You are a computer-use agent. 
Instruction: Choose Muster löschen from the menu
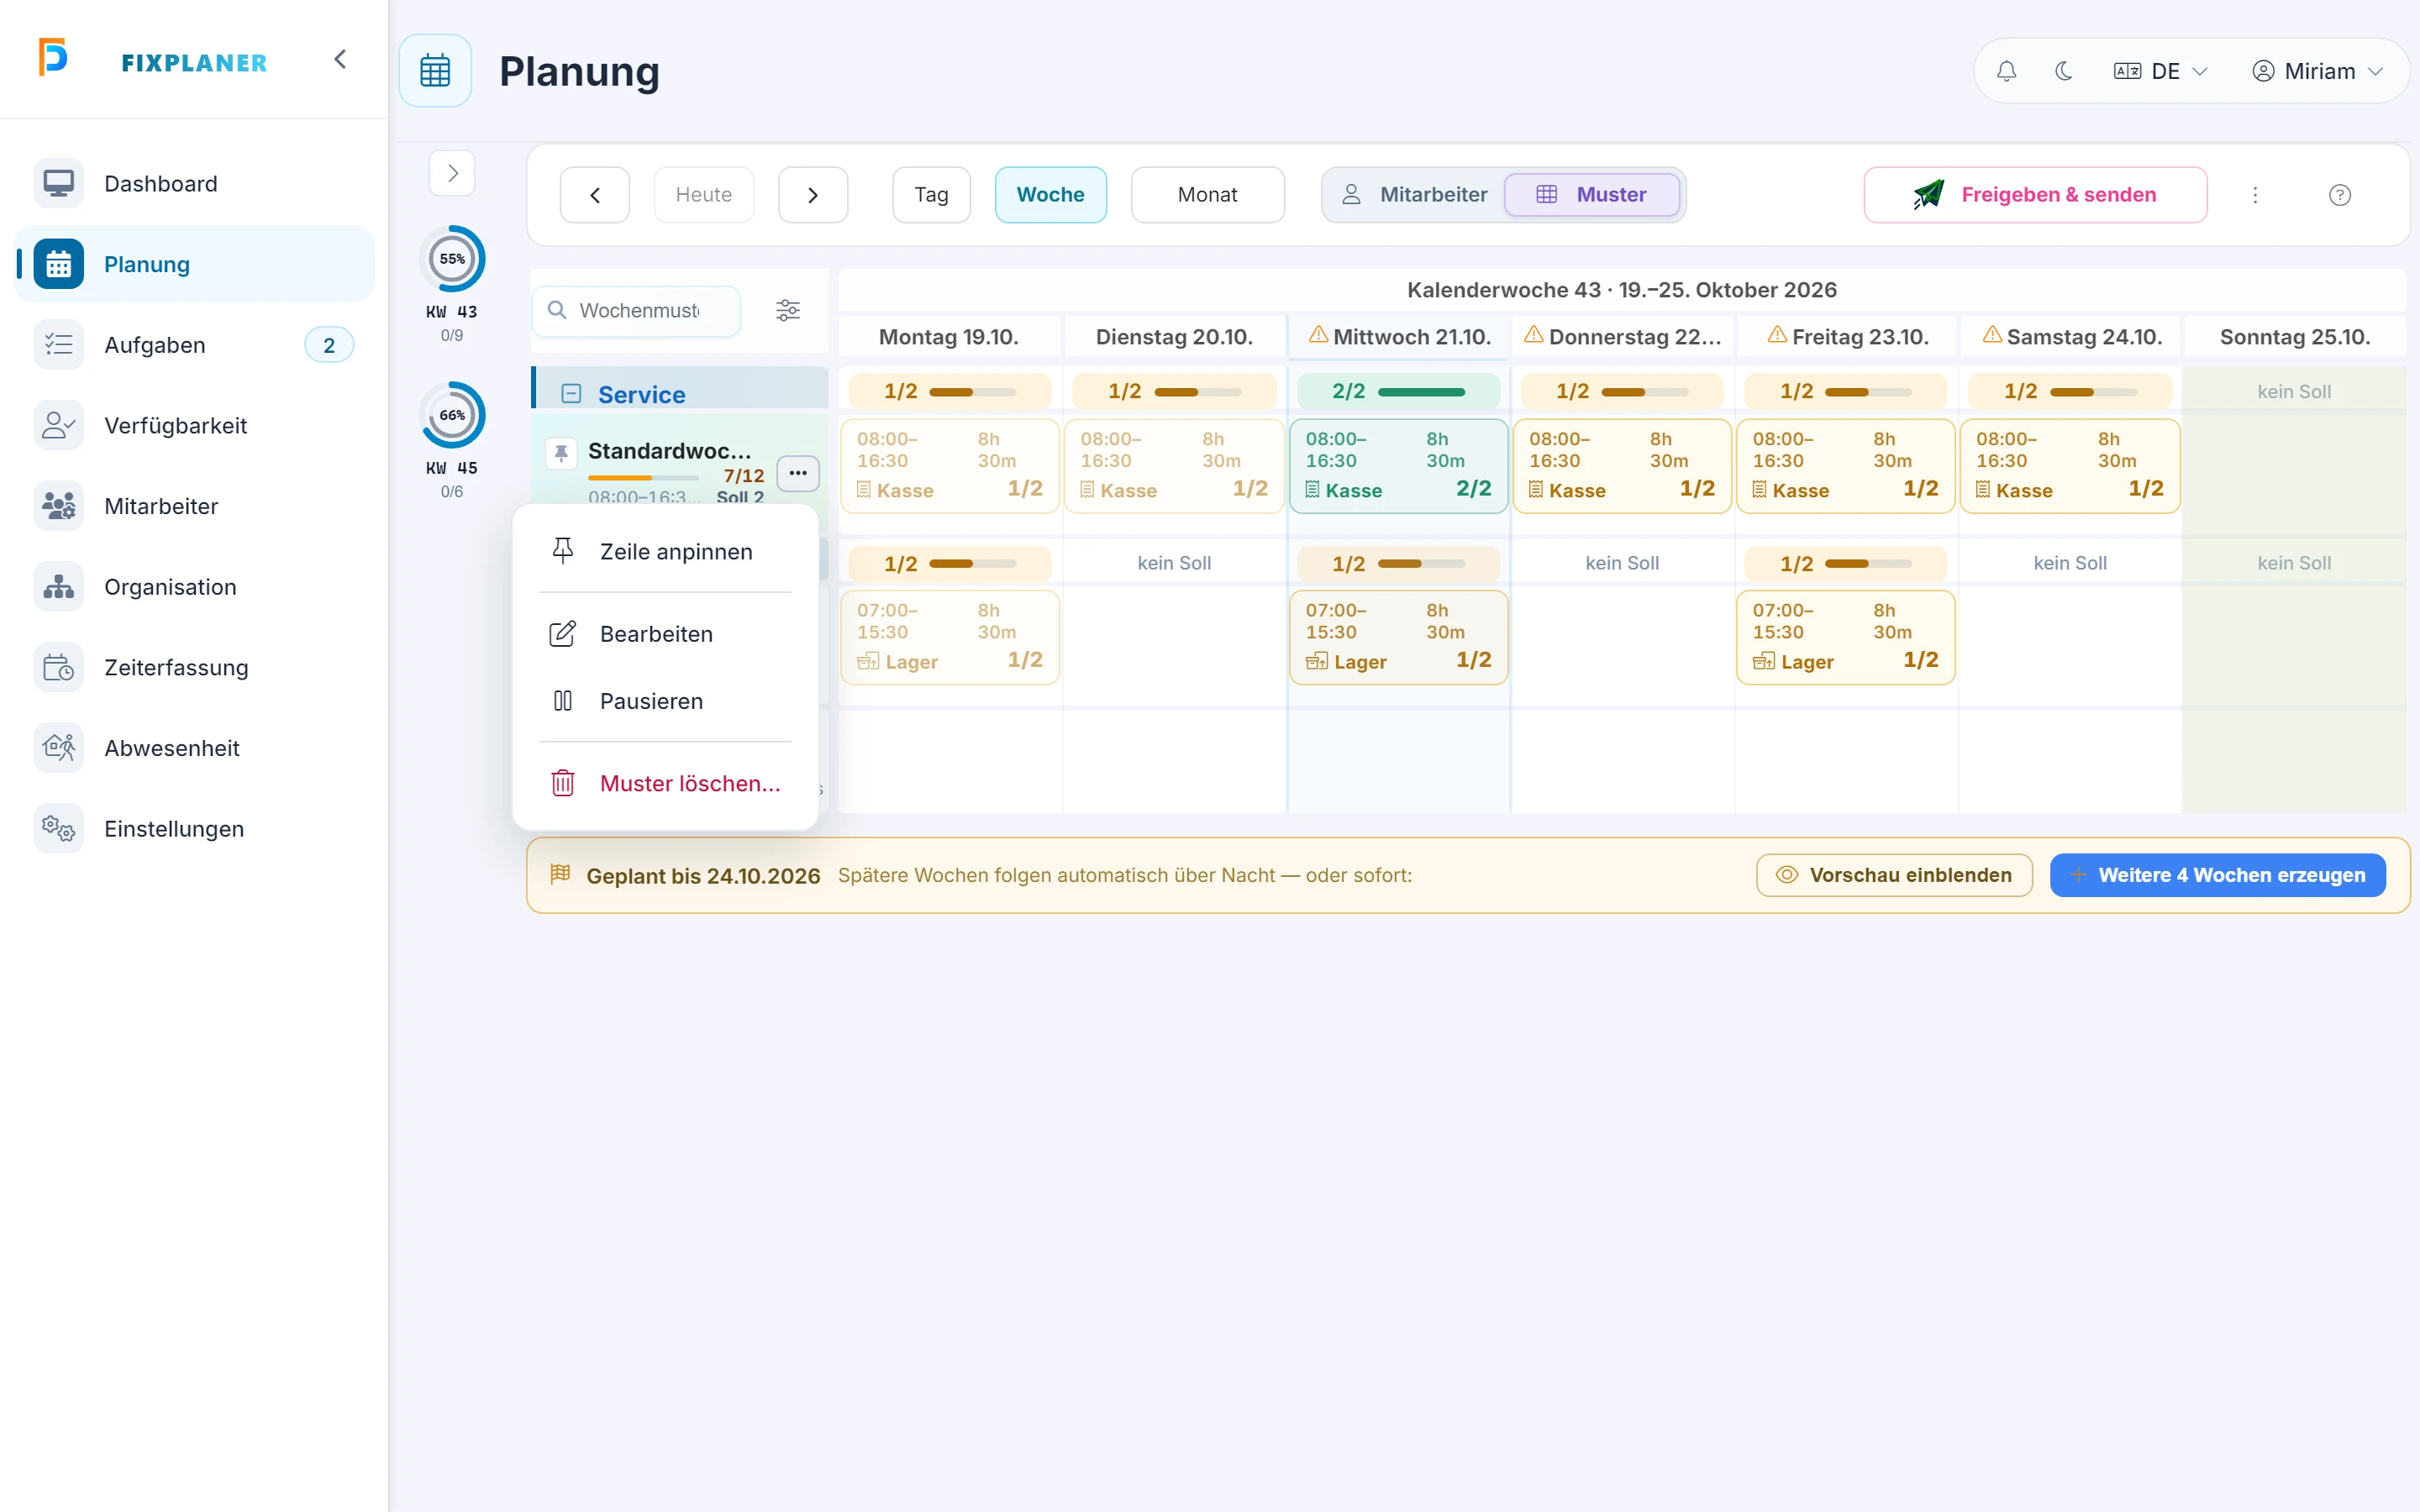665,783
